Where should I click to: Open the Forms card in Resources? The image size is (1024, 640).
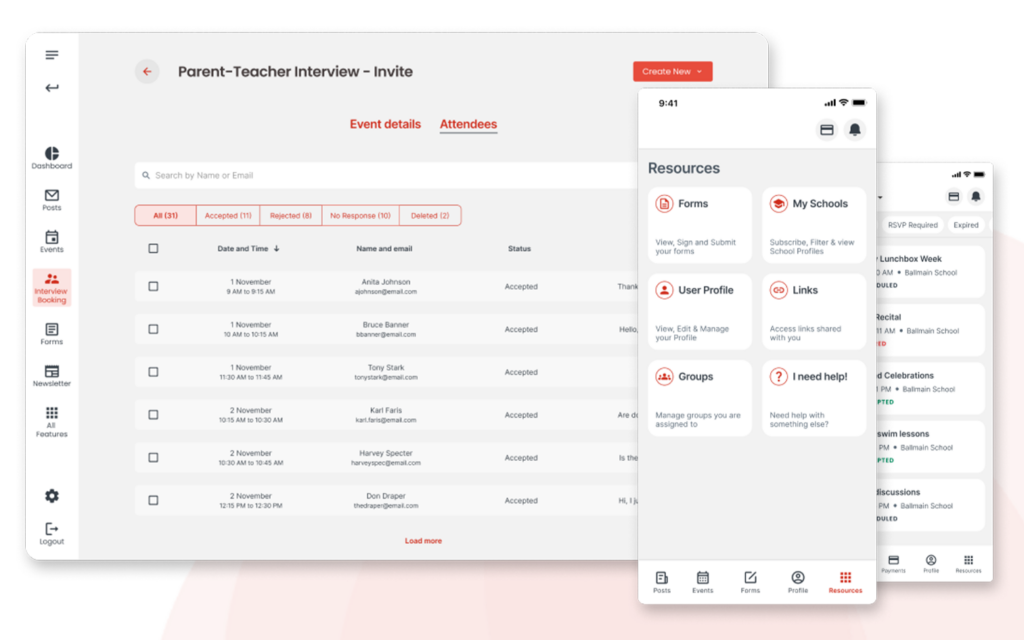click(x=699, y=225)
